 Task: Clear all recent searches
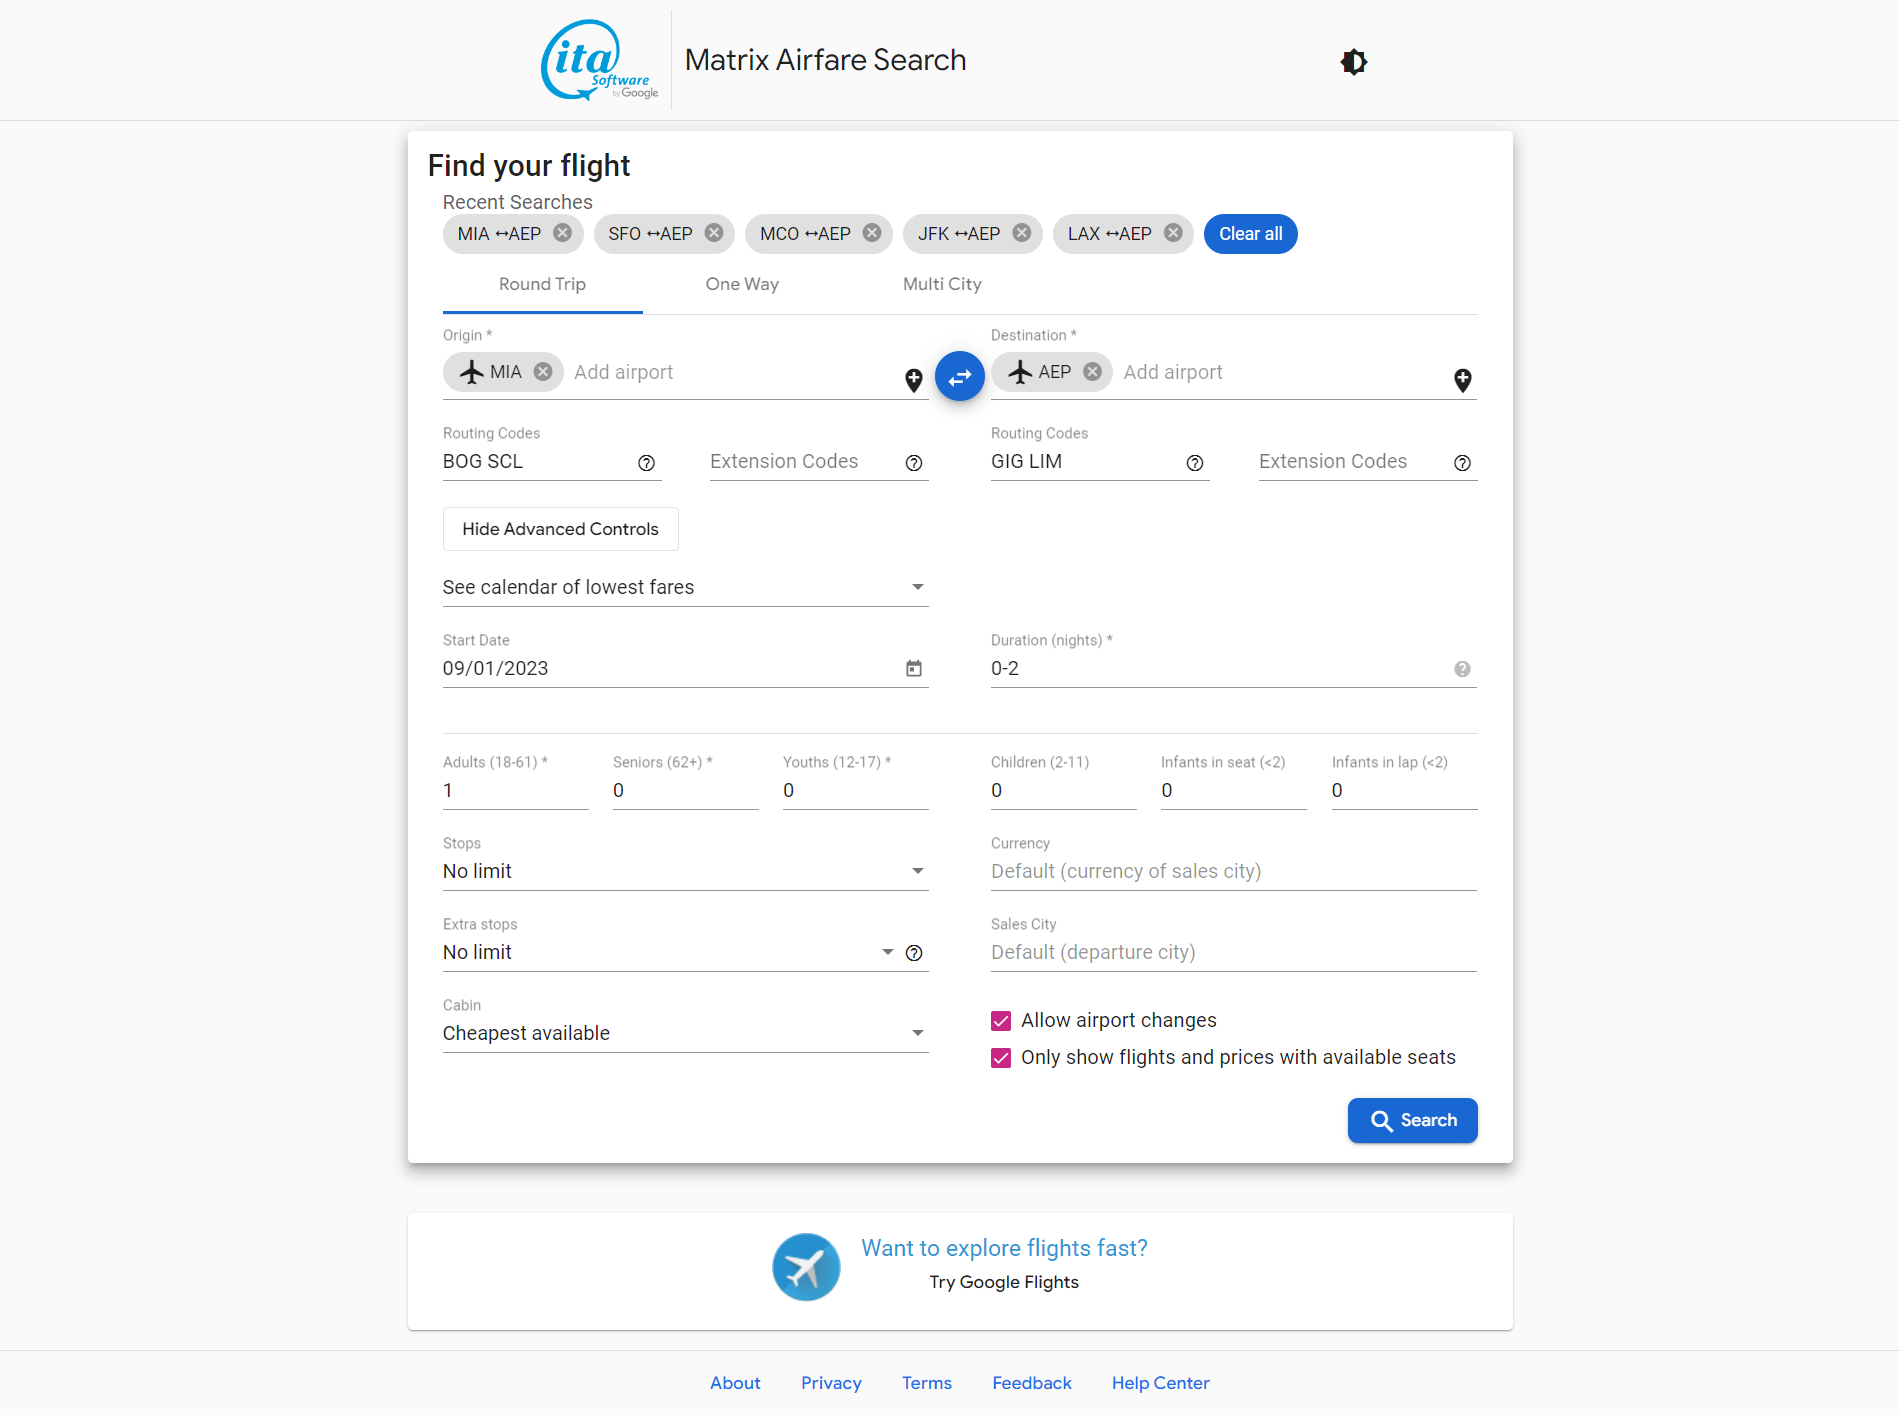pos(1250,234)
